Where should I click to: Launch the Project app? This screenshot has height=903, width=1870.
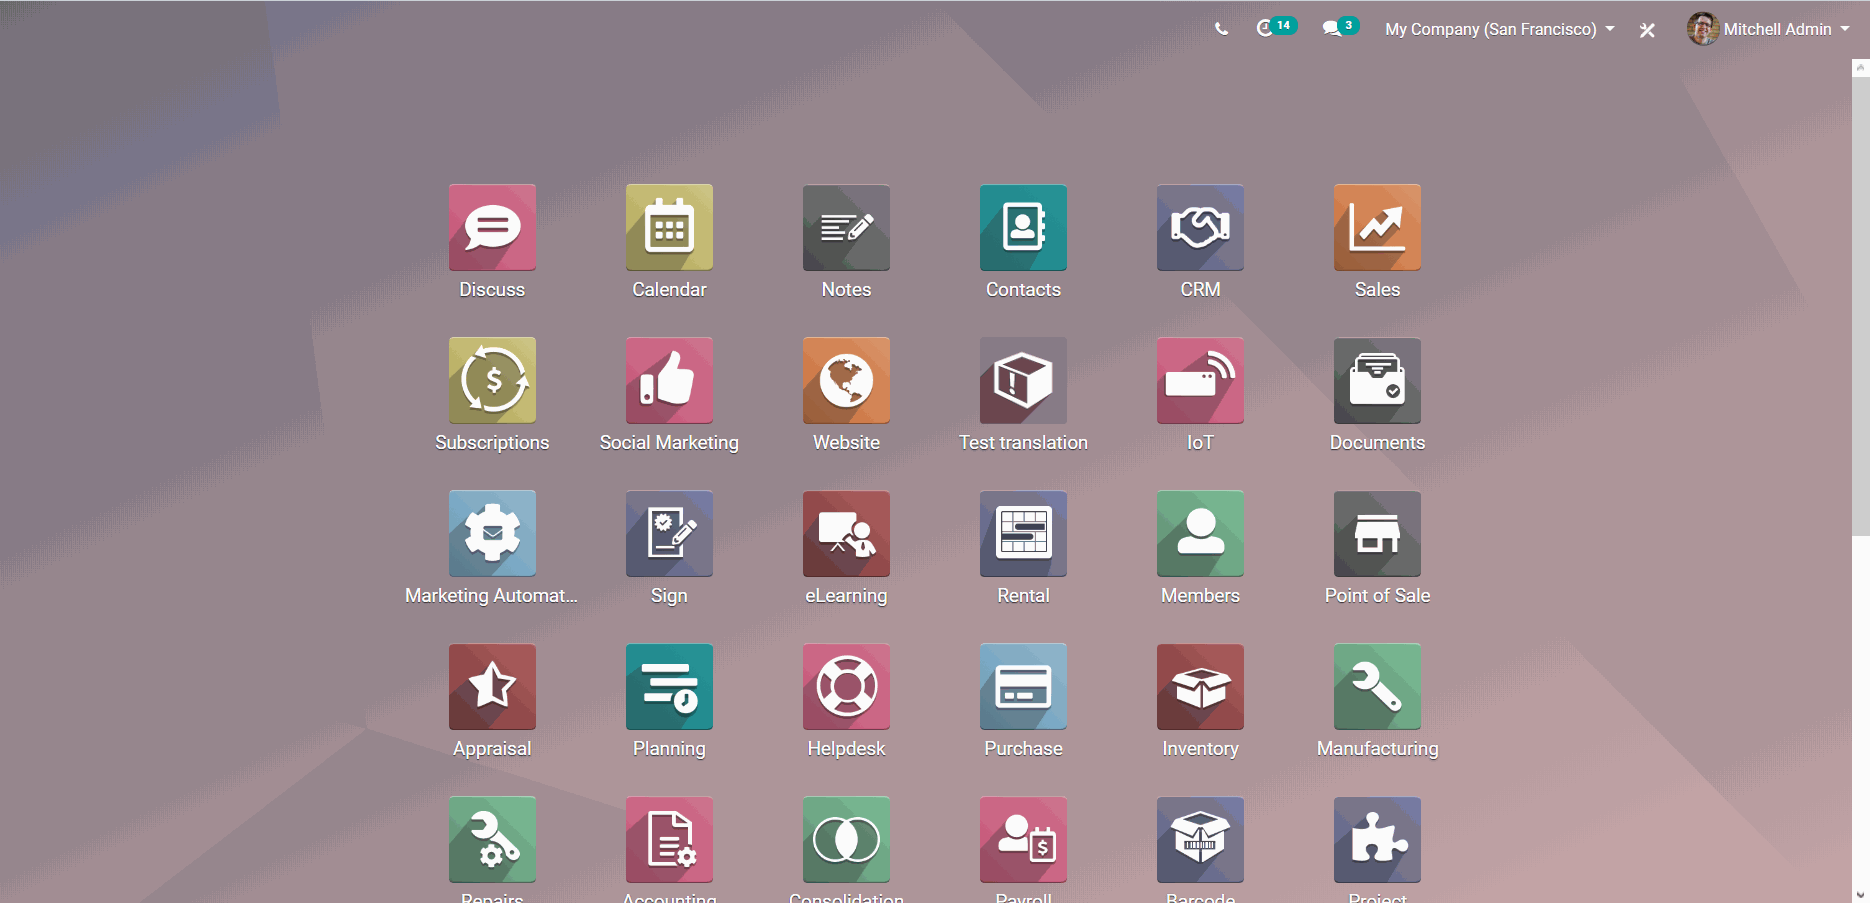pos(1377,840)
